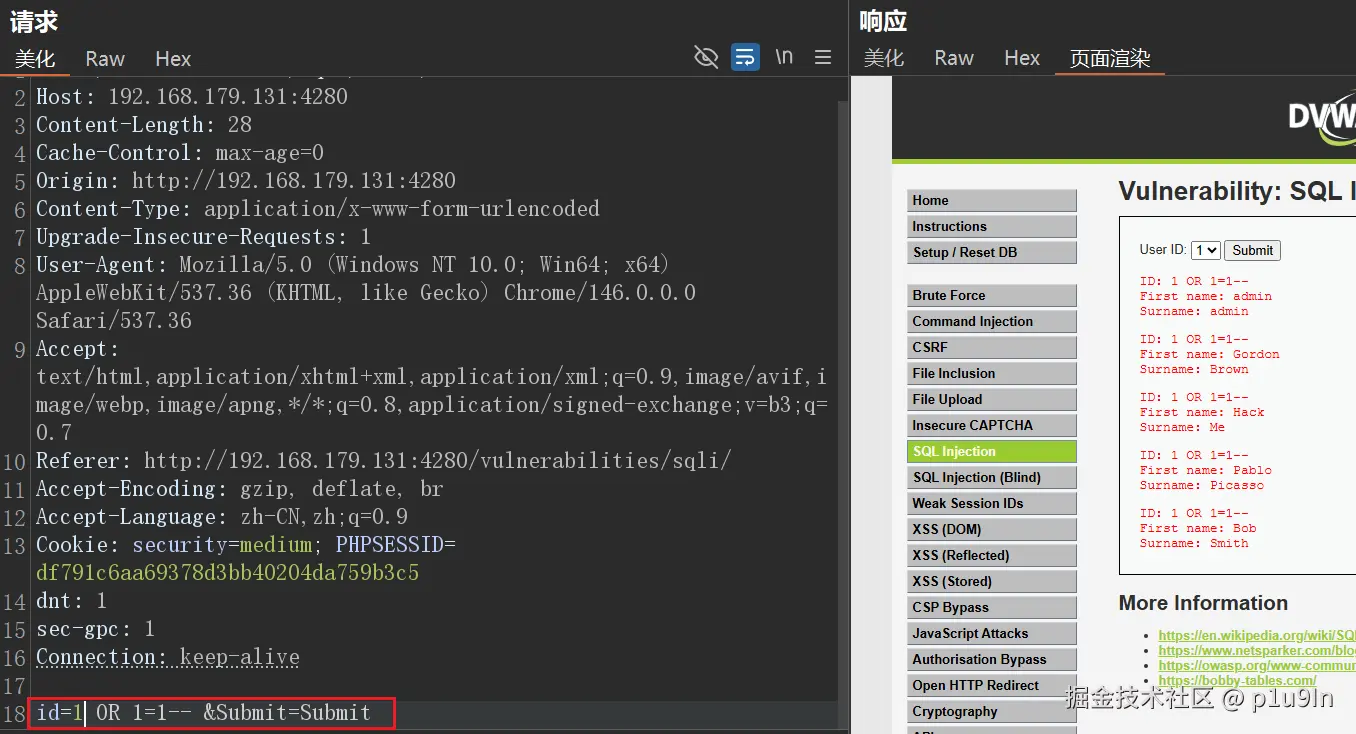Click the DVWA logo in header
Image resolution: width=1356 pixels, height=734 pixels.
click(1321, 118)
